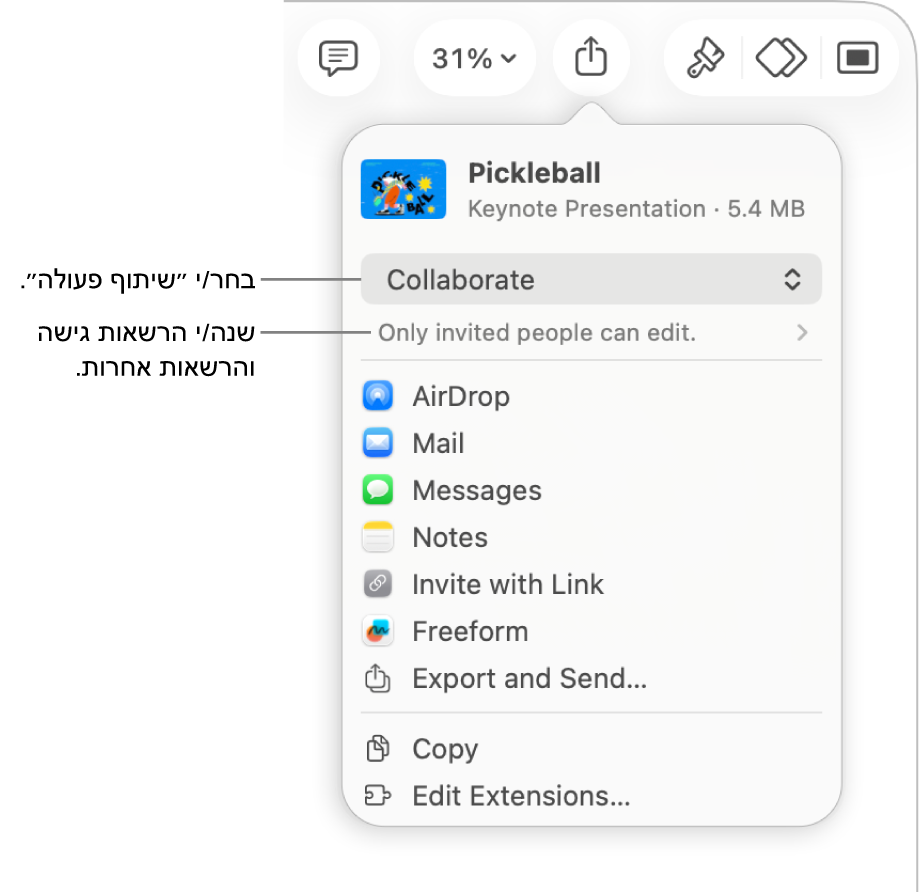The height and width of the screenshot is (892, 921).
Task: Open the Animate inspector diamond icon
Action: (781, 58)
